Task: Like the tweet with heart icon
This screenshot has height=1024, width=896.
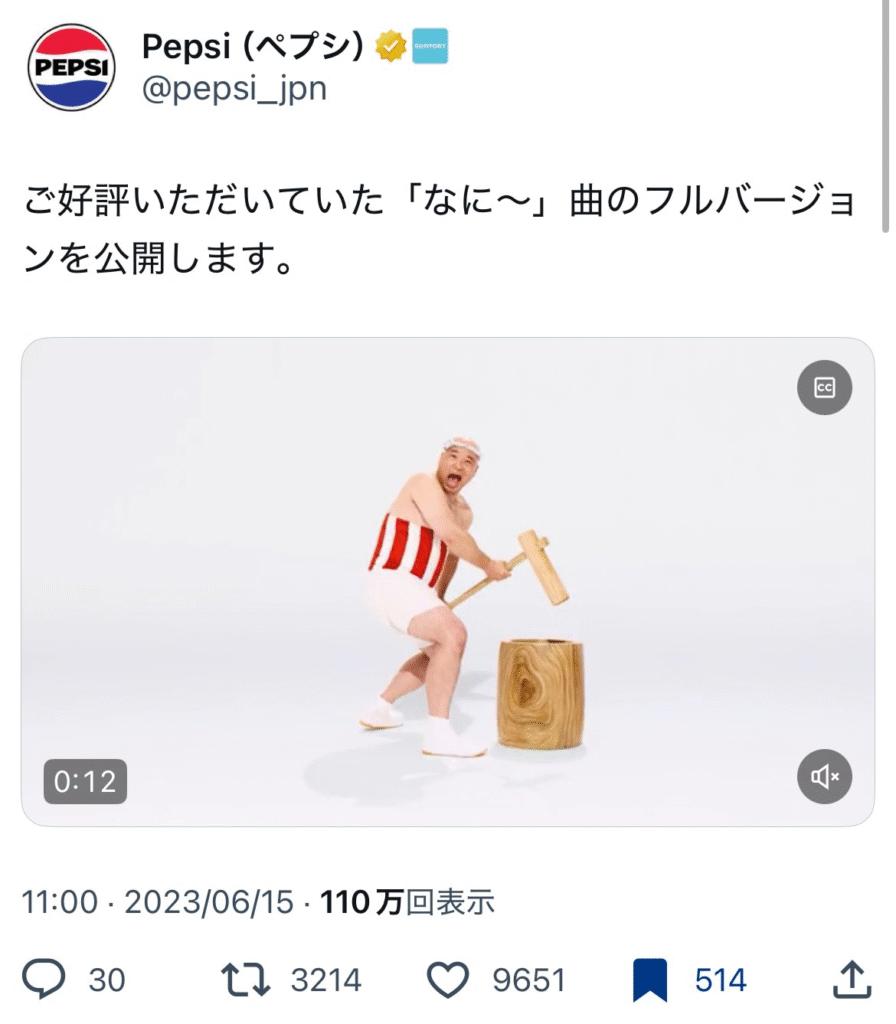Action: (447, 980)
